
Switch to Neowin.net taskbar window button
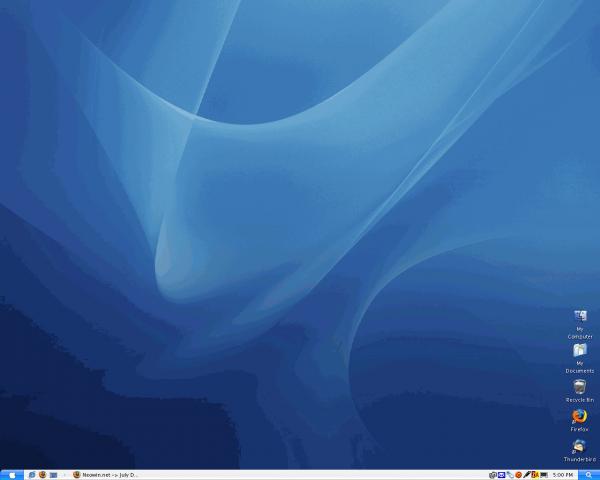[x=106, y=475]
